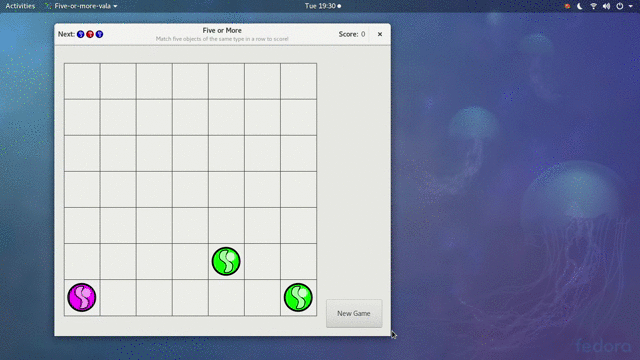Click the last blue ball in Next preview
Screen dimensions: 640x360
[x=99, y=34]
